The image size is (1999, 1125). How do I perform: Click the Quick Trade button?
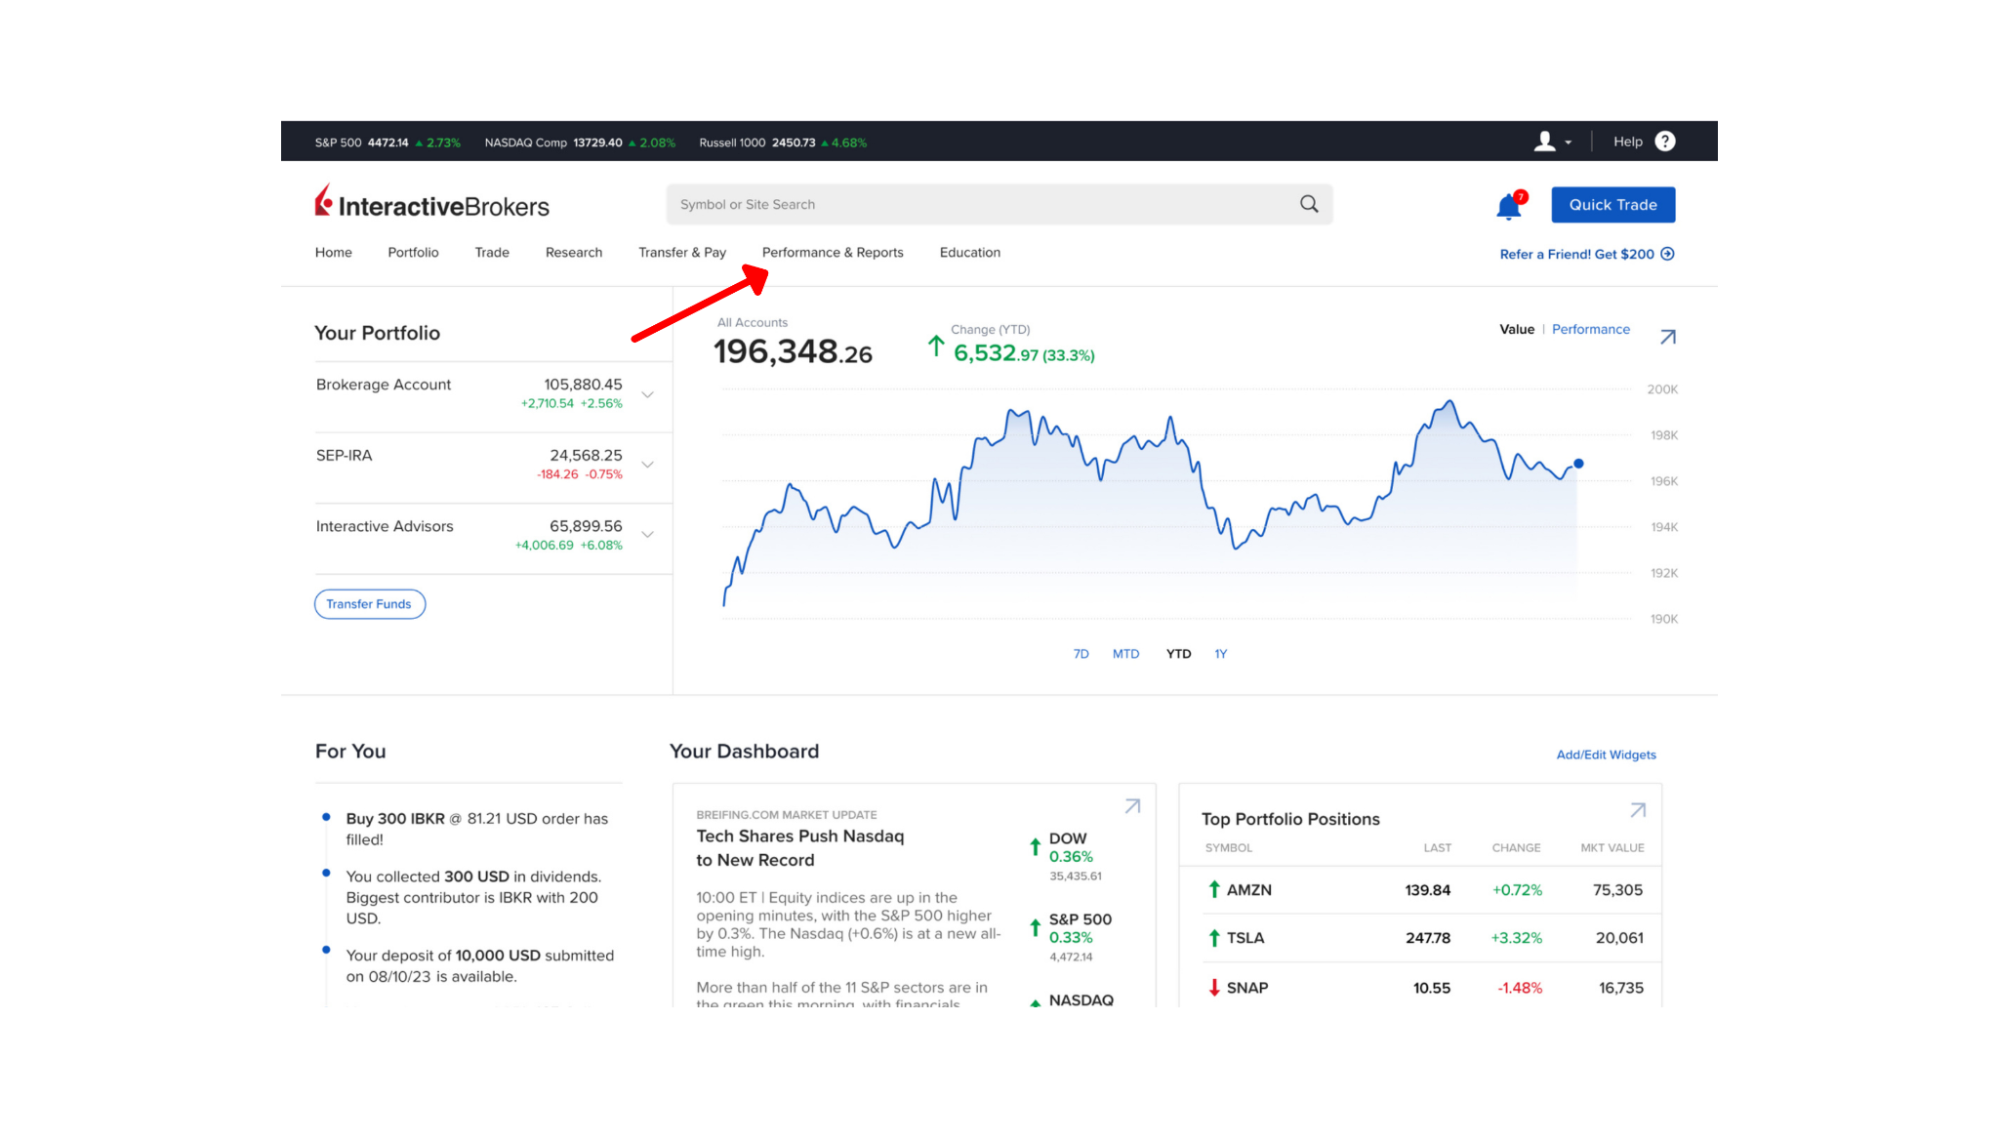(x=1612, y=204)
